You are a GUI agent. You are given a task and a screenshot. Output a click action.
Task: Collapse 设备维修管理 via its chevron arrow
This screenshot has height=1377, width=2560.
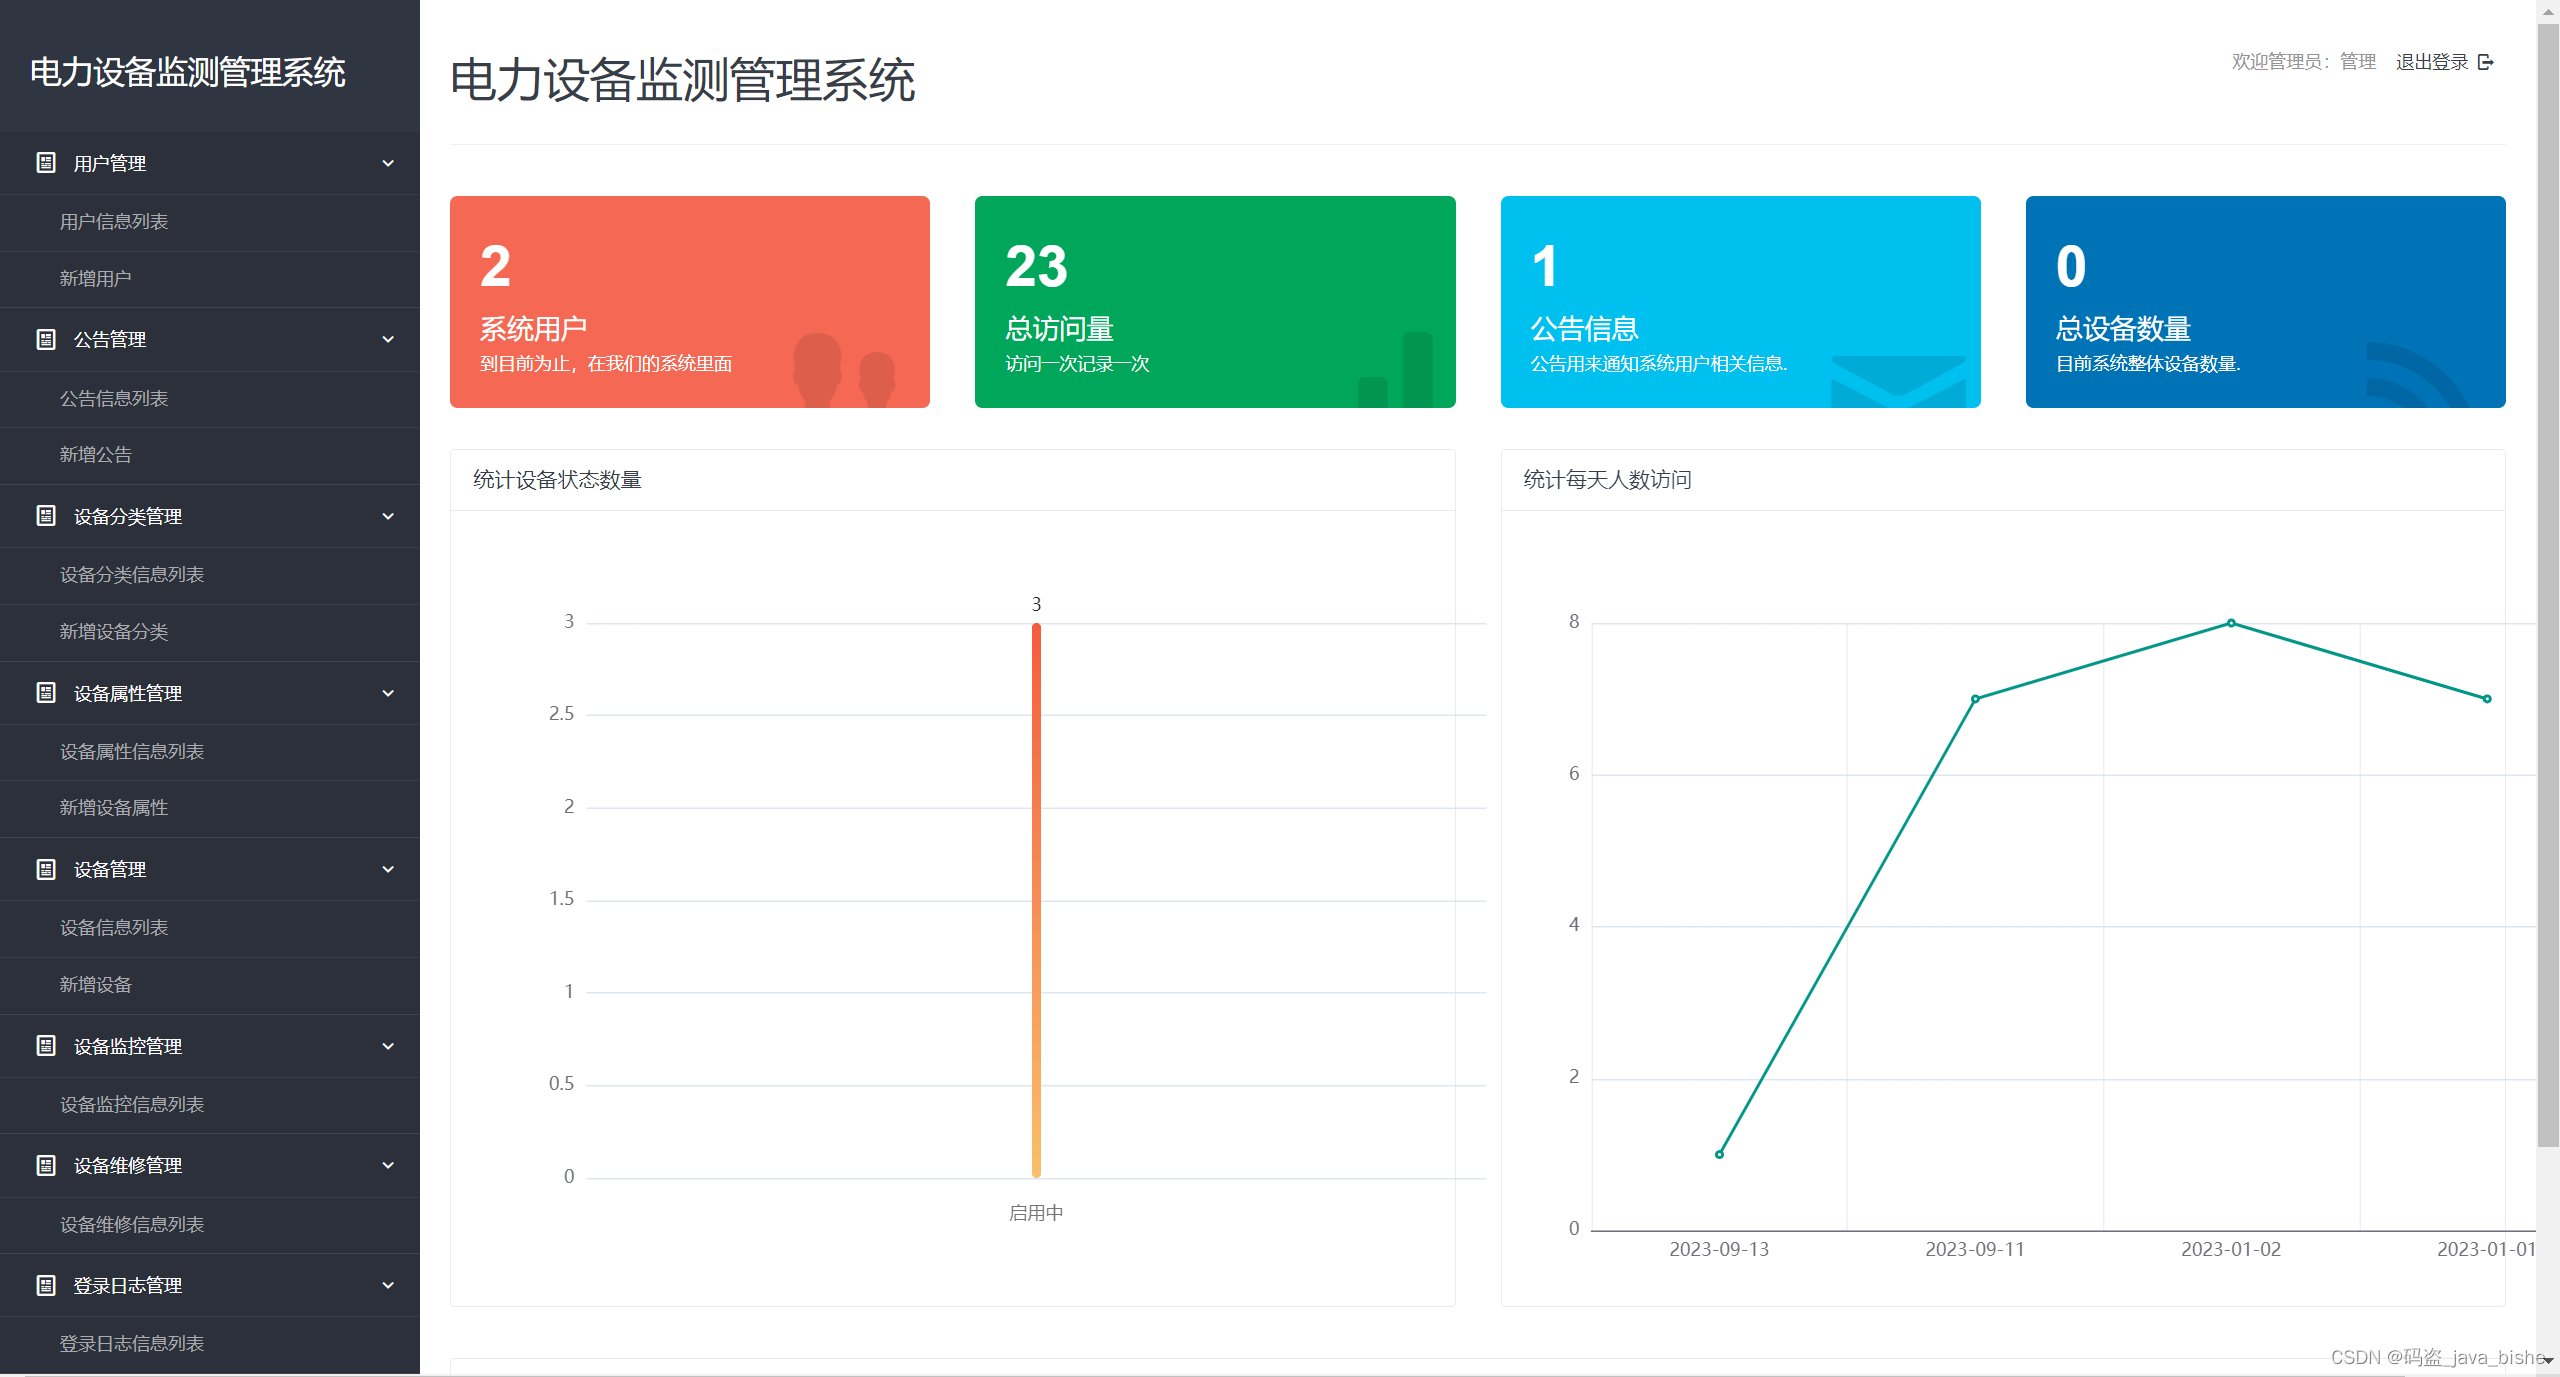[388, 1166]
